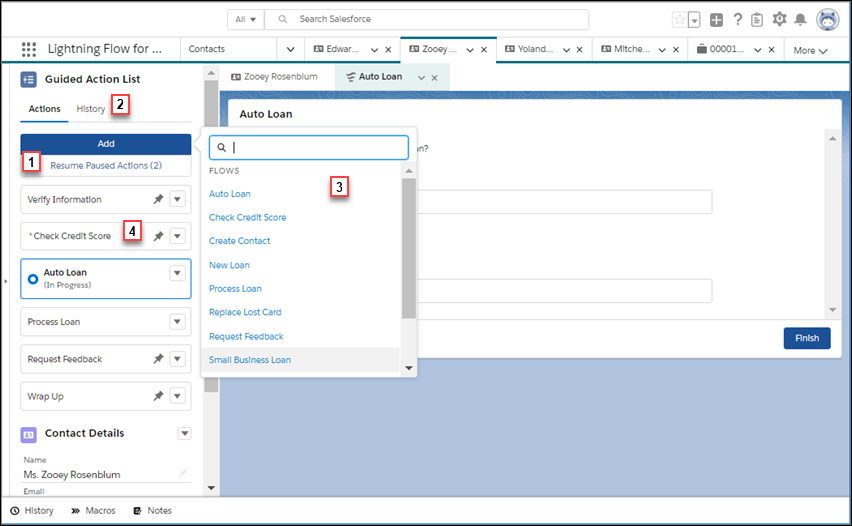Open Macros in the utility bar
This screenshot has height=526, width=852.
pos(93,511)
